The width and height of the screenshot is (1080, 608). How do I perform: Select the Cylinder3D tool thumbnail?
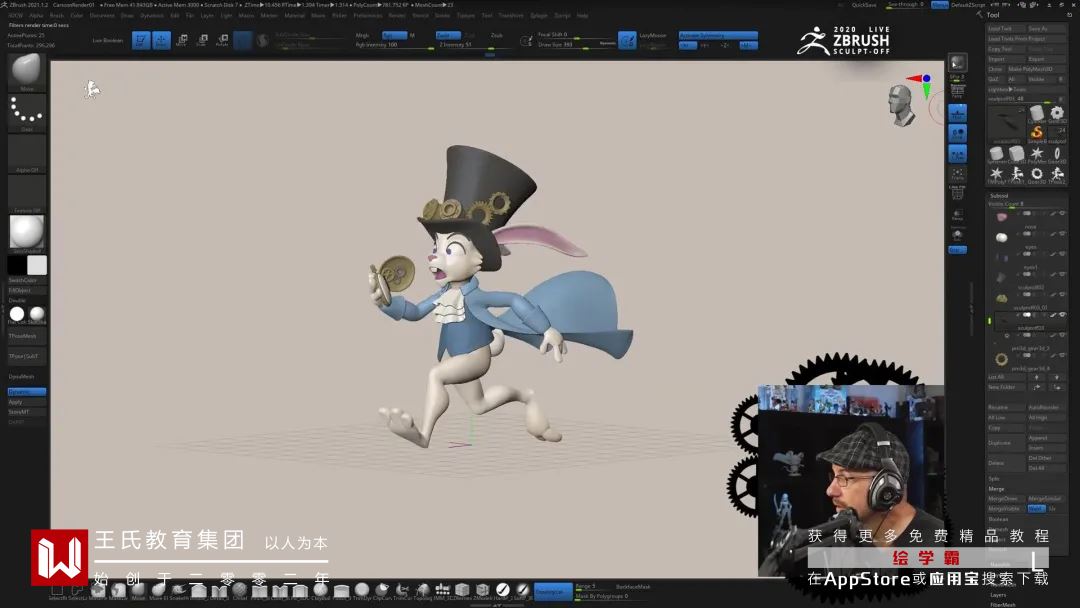(x=1037, y=113)
